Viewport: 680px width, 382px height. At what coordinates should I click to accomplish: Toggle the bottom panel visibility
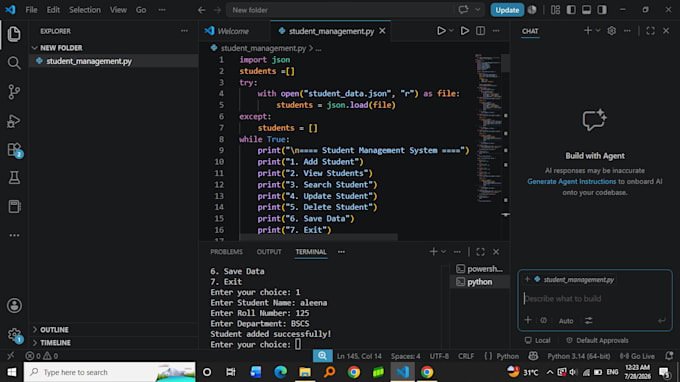click(x=586, y=10)
